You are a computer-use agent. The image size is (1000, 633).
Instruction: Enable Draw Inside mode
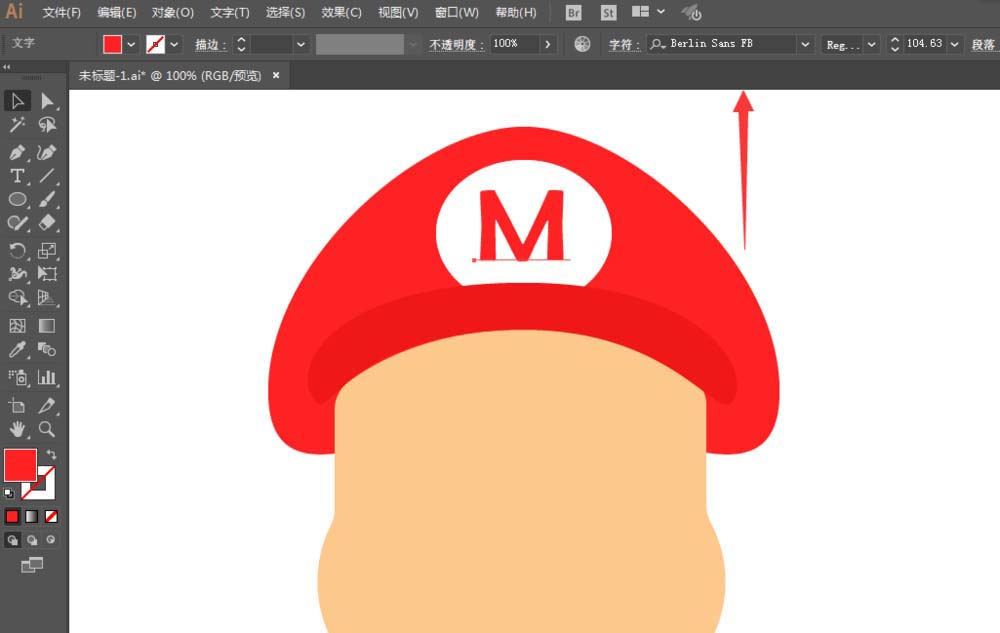[x=51, y=540]
